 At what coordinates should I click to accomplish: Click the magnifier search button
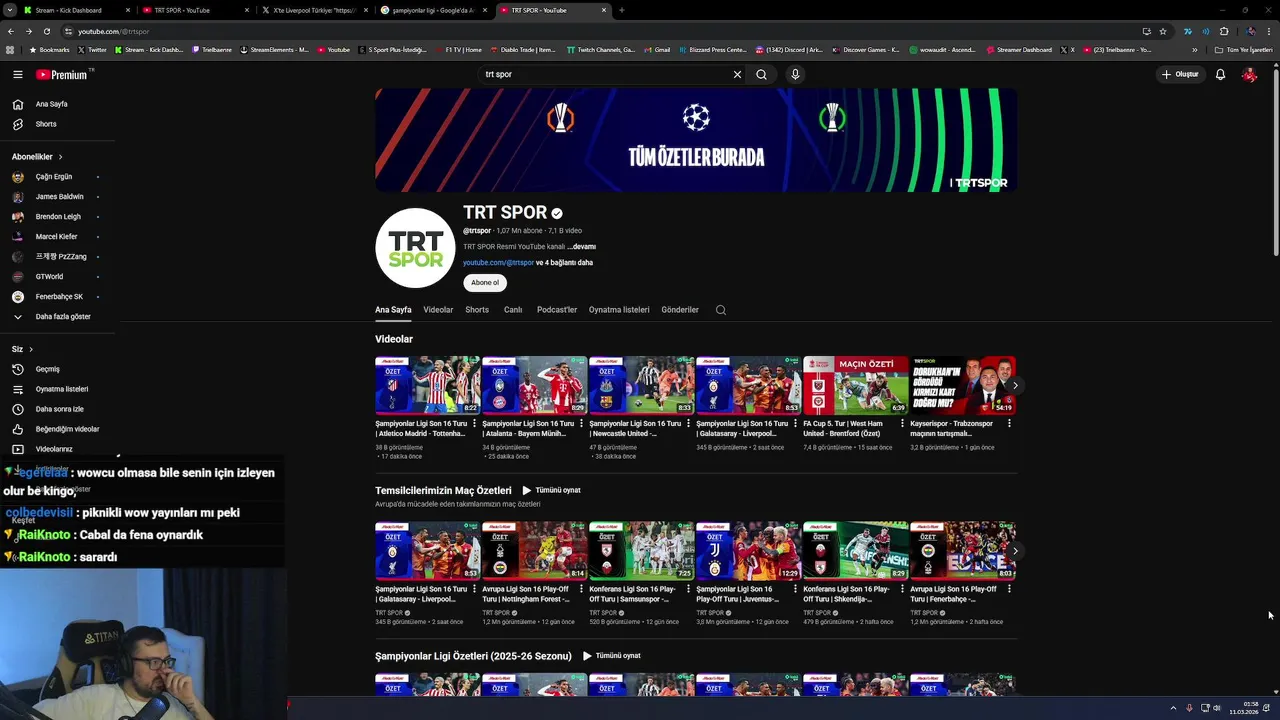(761, 74)
